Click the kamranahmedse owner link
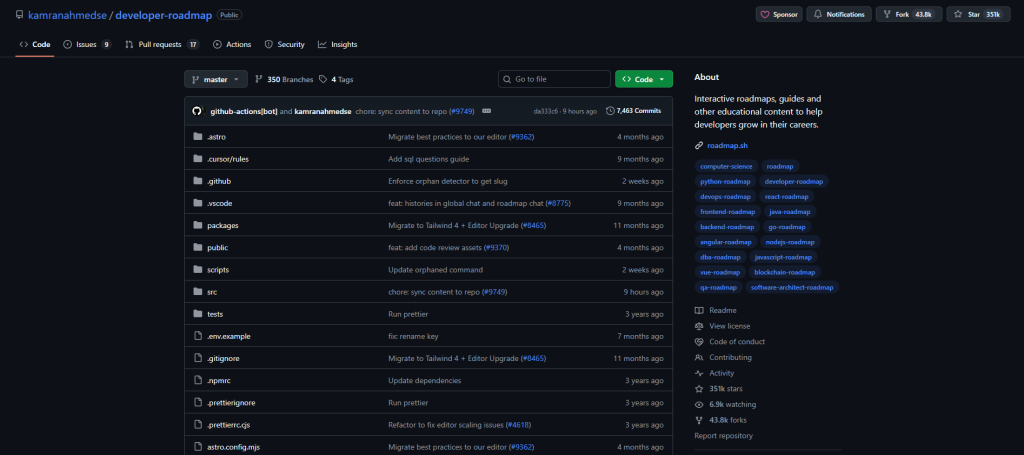The height and width of the screenshot is (455, 1024). [x=69, y=15]
